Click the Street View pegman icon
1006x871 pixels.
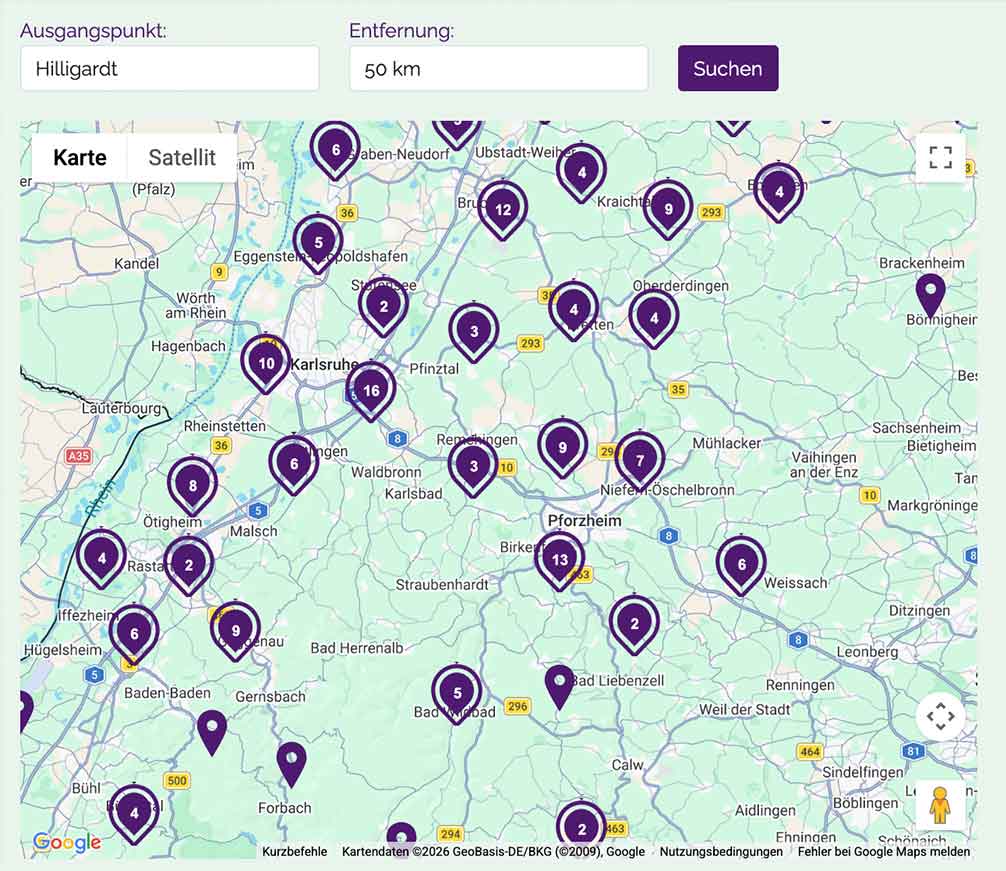(940, 805)
